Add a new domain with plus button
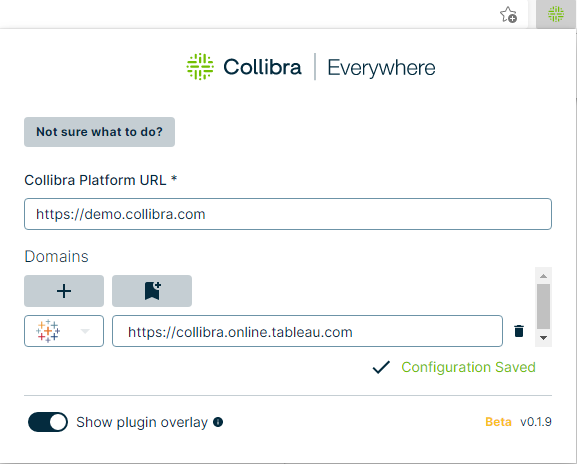The image size is (577, 464). (x=64, y=291)
